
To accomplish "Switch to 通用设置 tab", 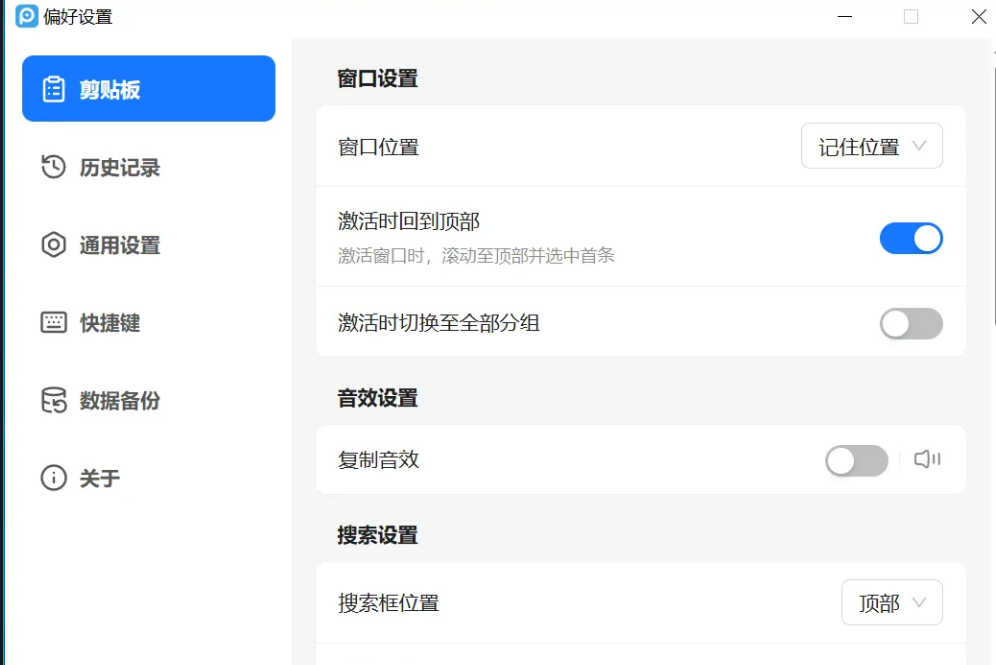I will pos(149,245).
